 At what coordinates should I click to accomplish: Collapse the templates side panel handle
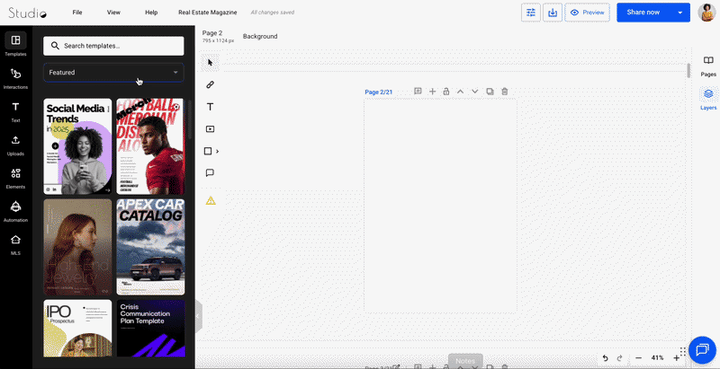pyautogui.click(x=198, y=316)
